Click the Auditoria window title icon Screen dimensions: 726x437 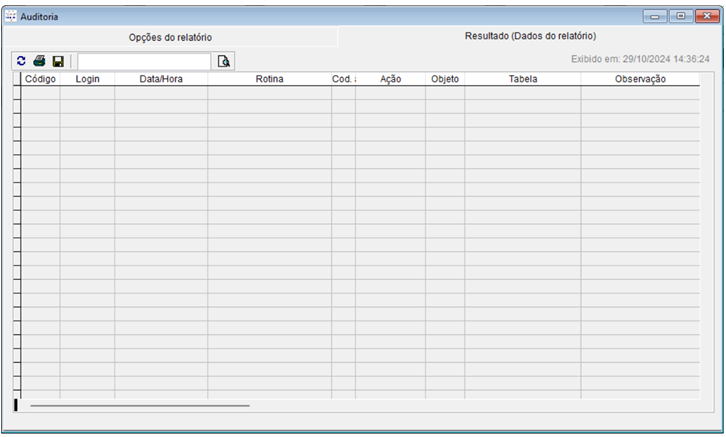click(x=12, y=16)
